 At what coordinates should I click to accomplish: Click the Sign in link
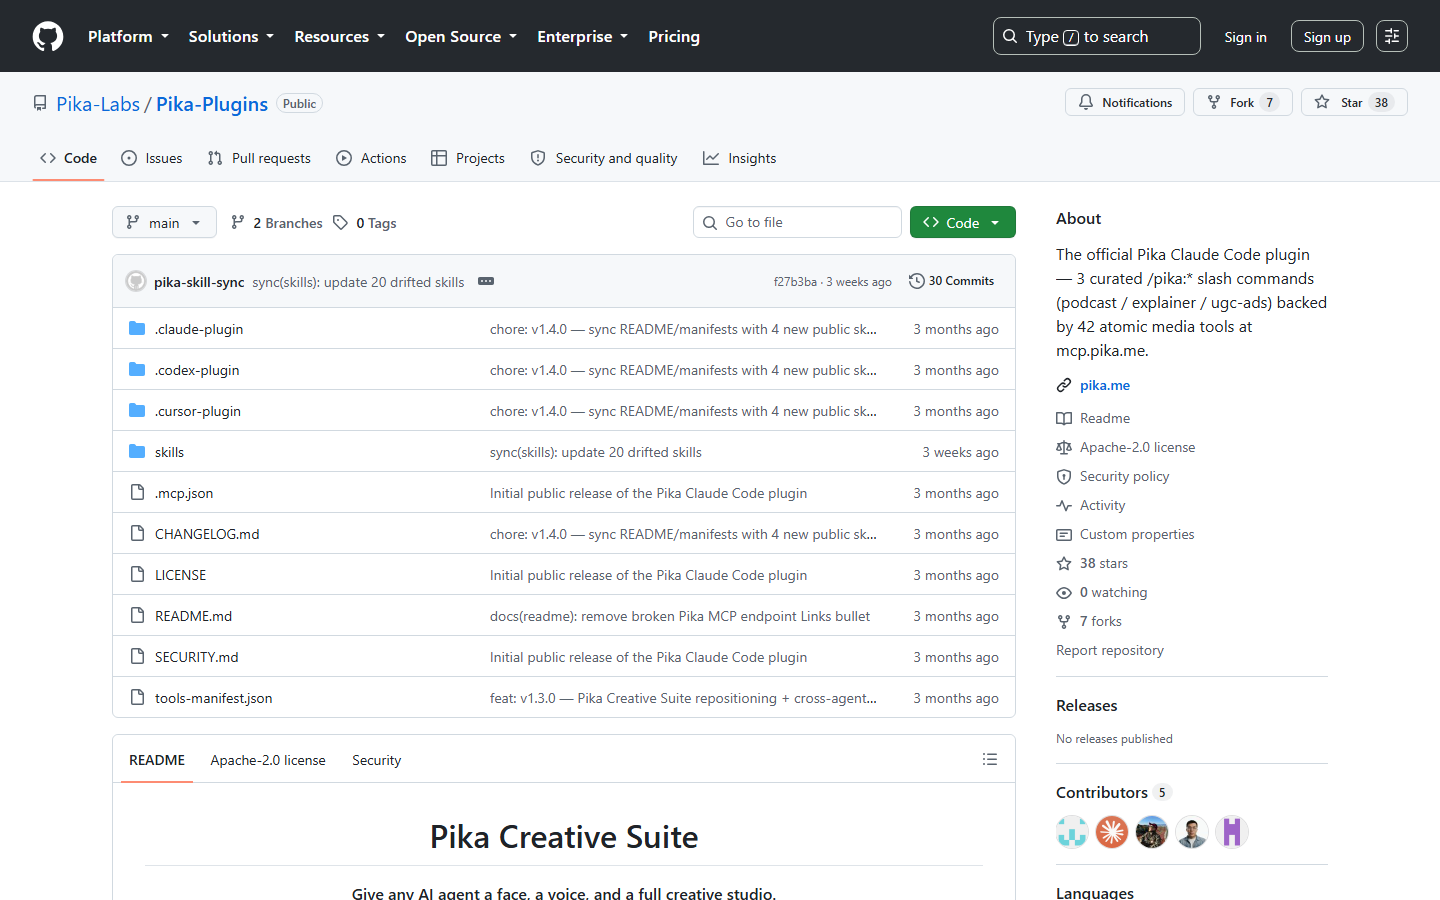click(x=1245, y=36)
